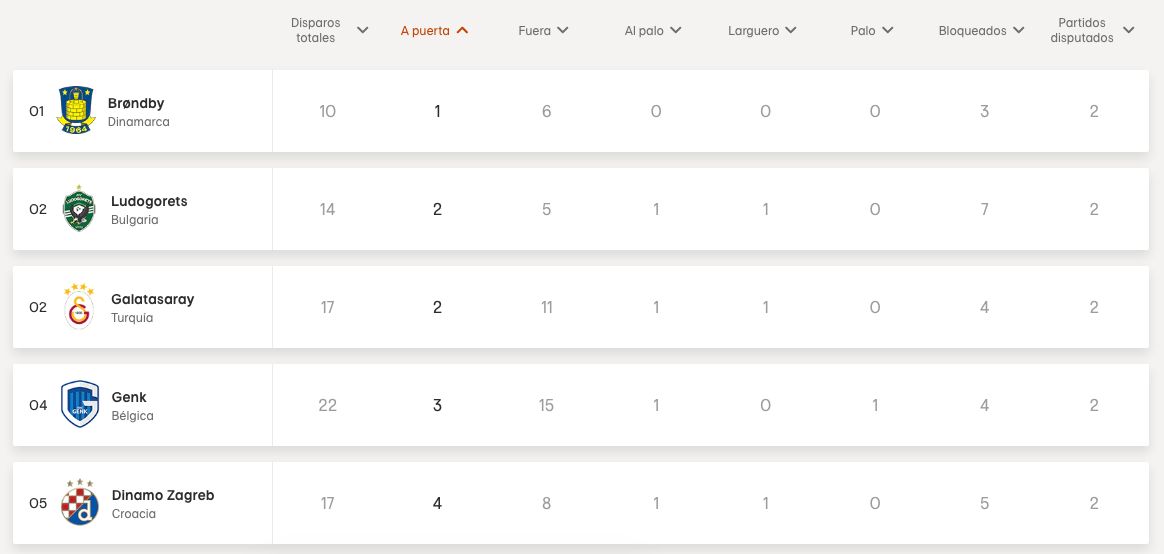This screenshot has height=554, width=1164.
Task: Open the Galatasaray team name link
Action: pyautogui.click(x=152, y=299)
